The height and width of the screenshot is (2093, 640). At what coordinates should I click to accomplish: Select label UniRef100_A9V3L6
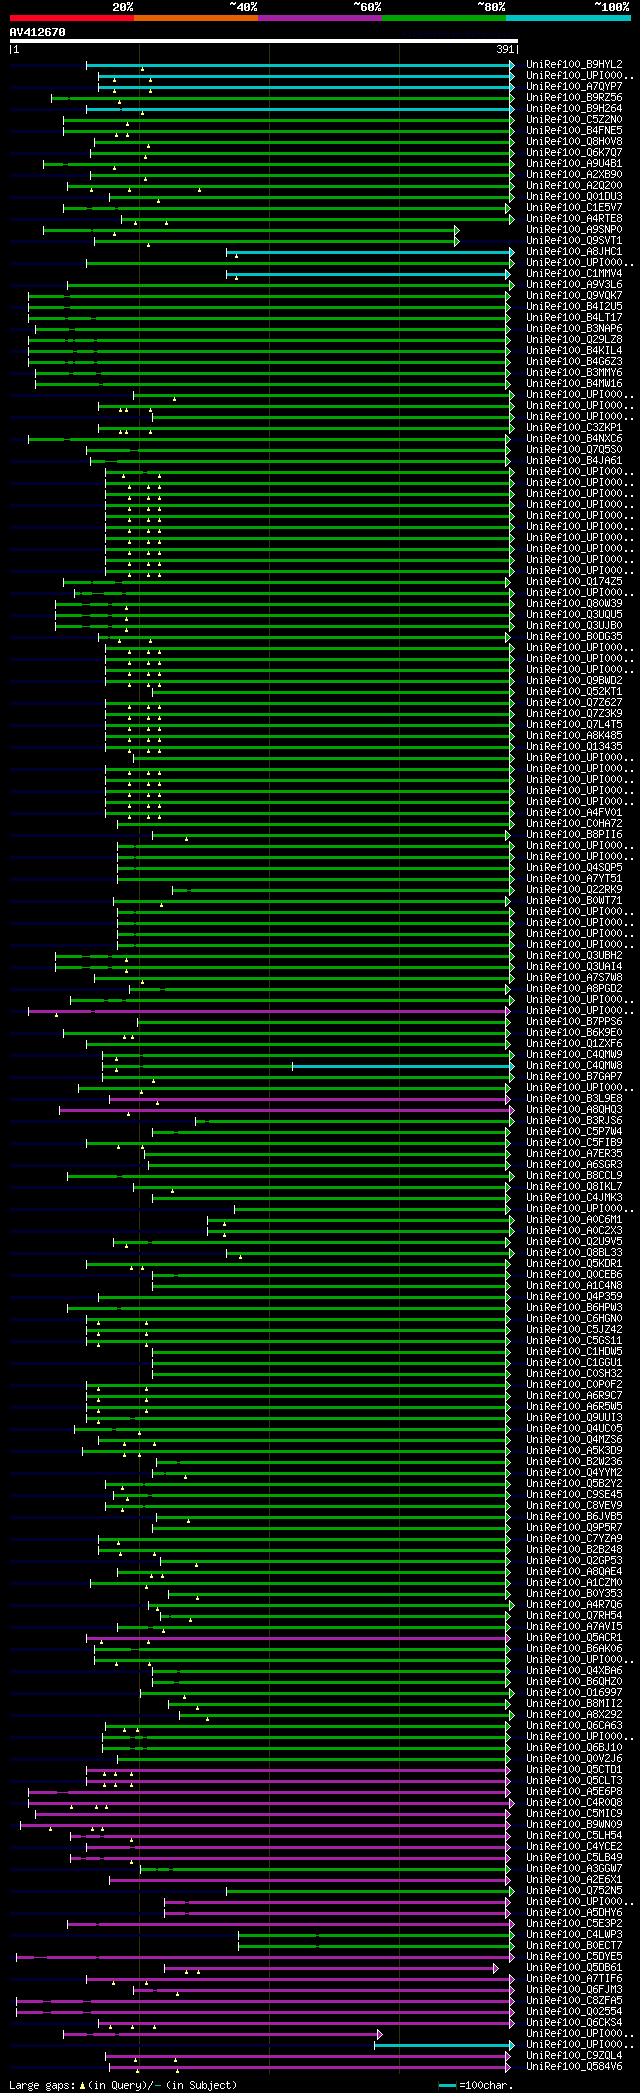[574, 285]
